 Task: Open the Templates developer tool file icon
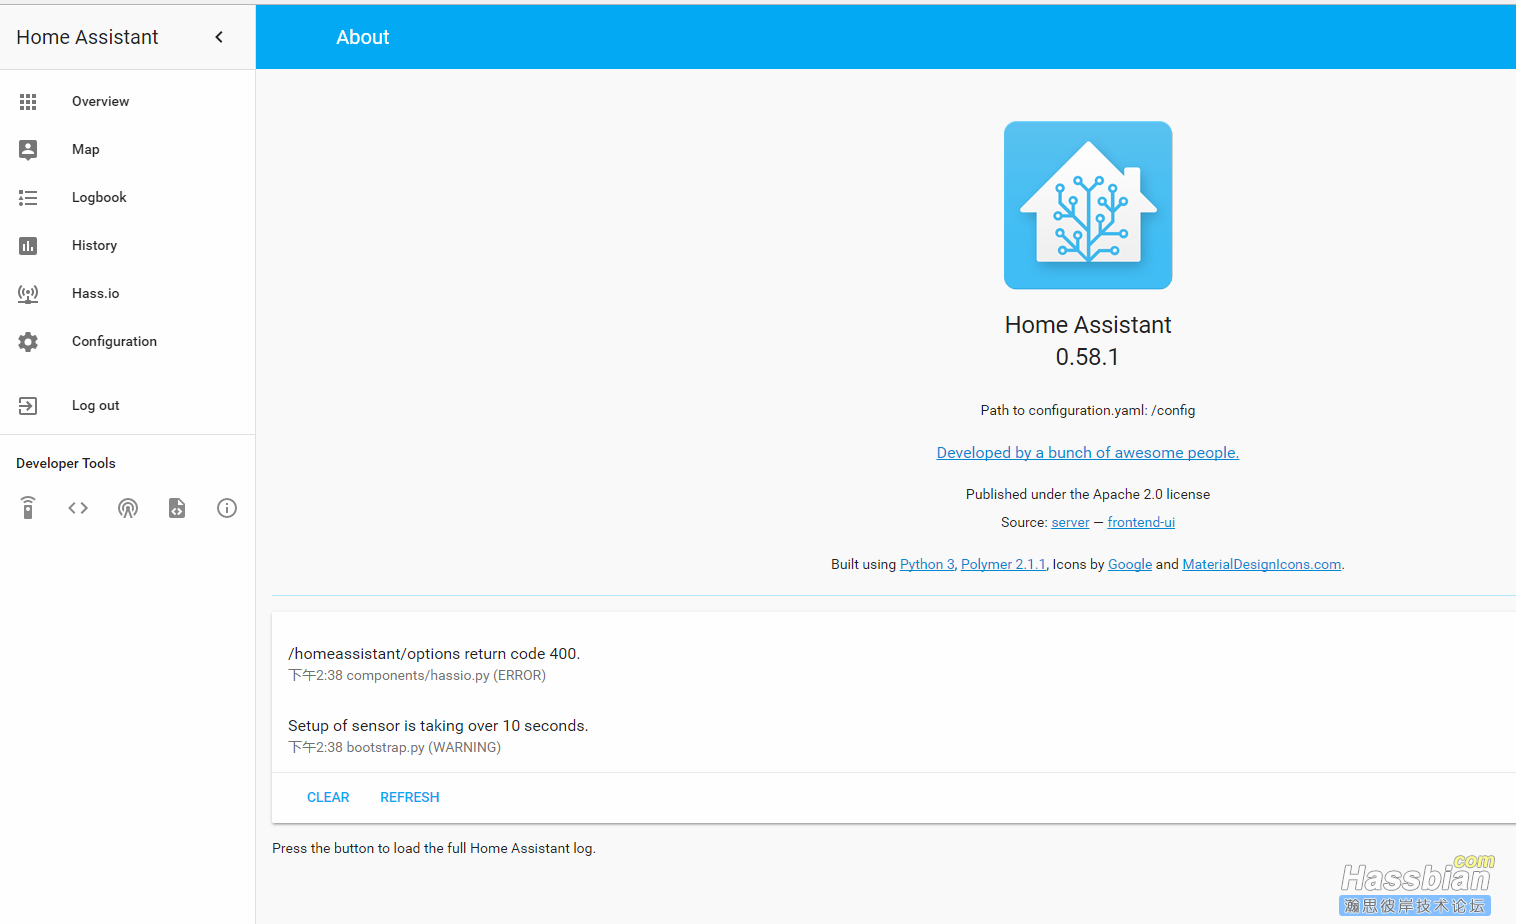point(177,508)
